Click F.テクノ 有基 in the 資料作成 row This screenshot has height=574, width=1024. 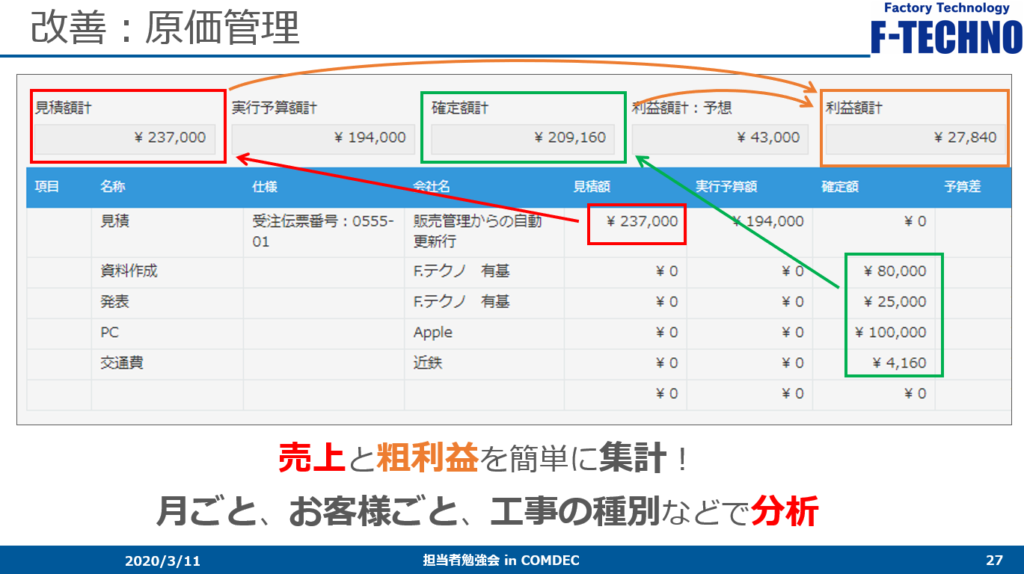point(485,272)
